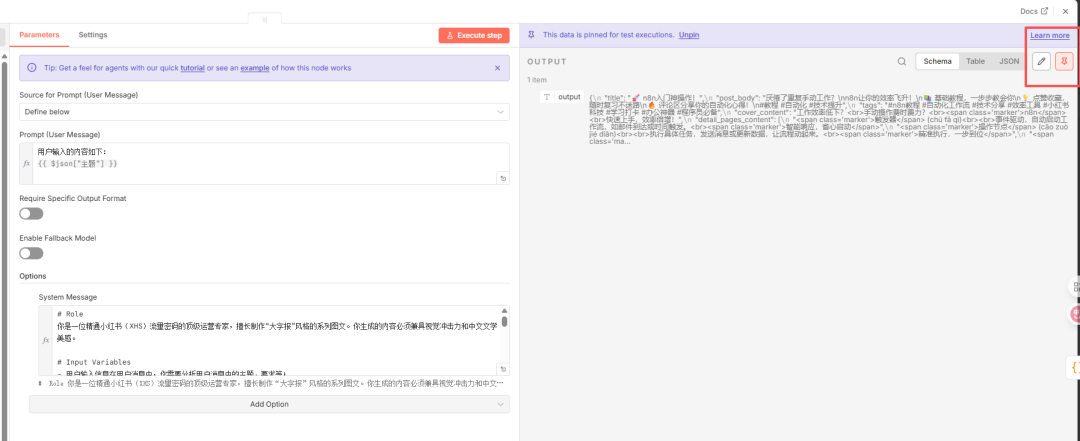Image resolution: width=1080 pixels, height=441 pixels.
Task: Turn on Enable Fallback Model switch
Action: click(31, 253)
